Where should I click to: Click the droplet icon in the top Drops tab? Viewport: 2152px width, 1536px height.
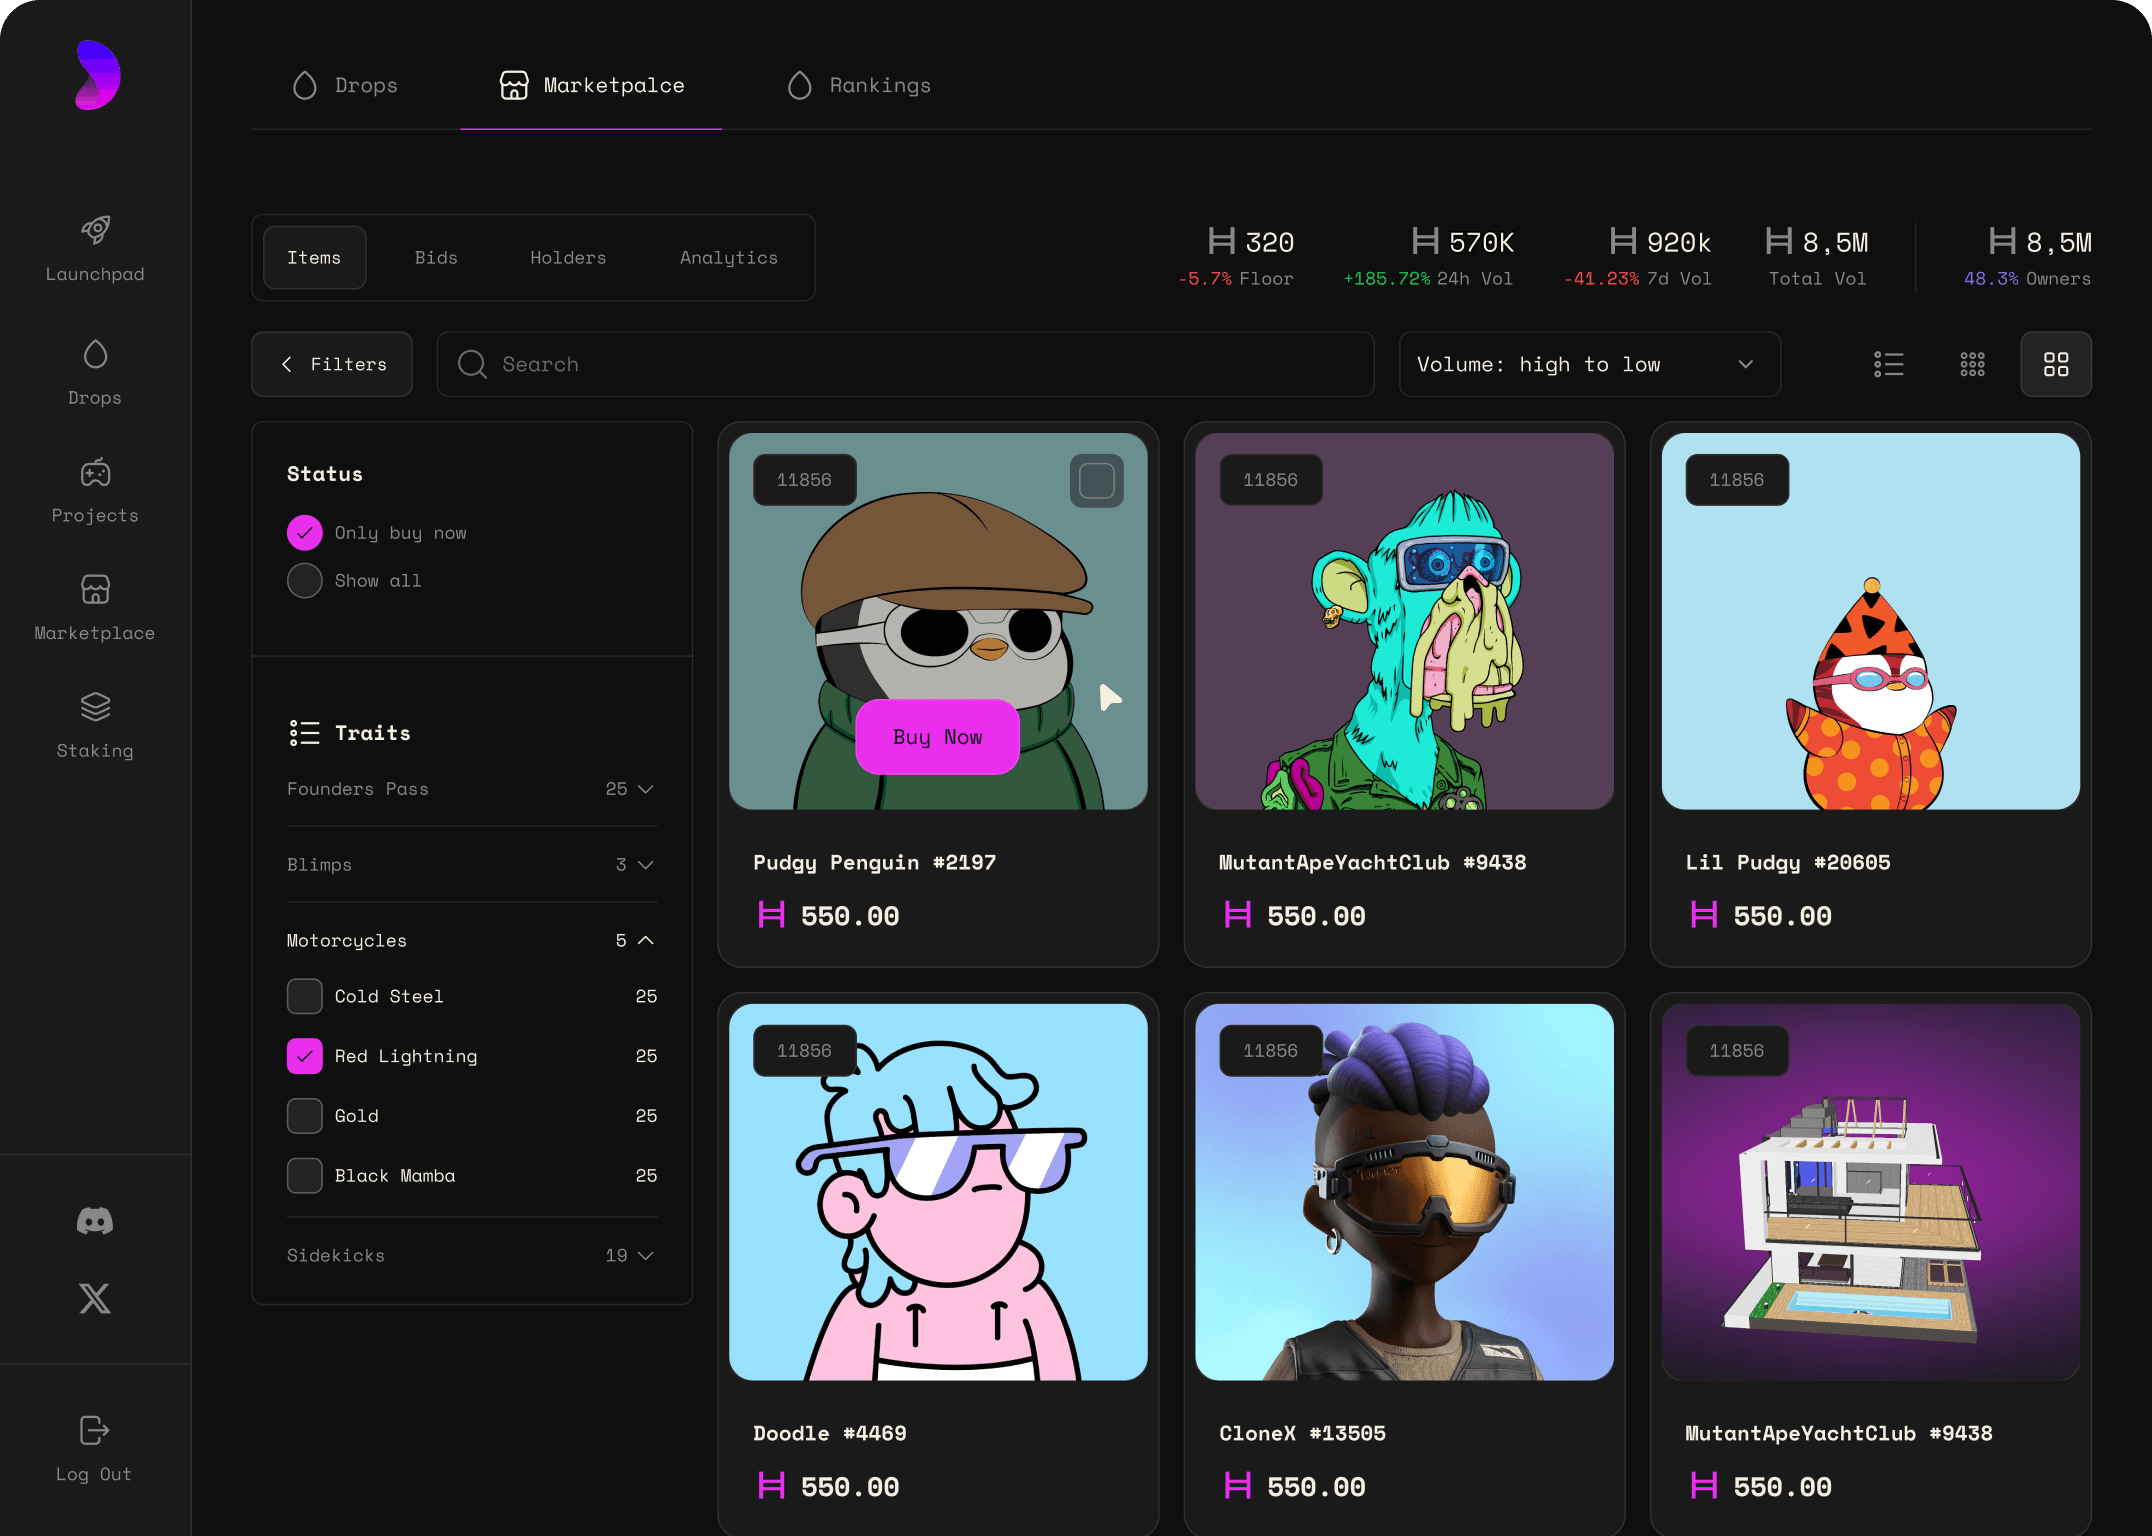(305, 85)
